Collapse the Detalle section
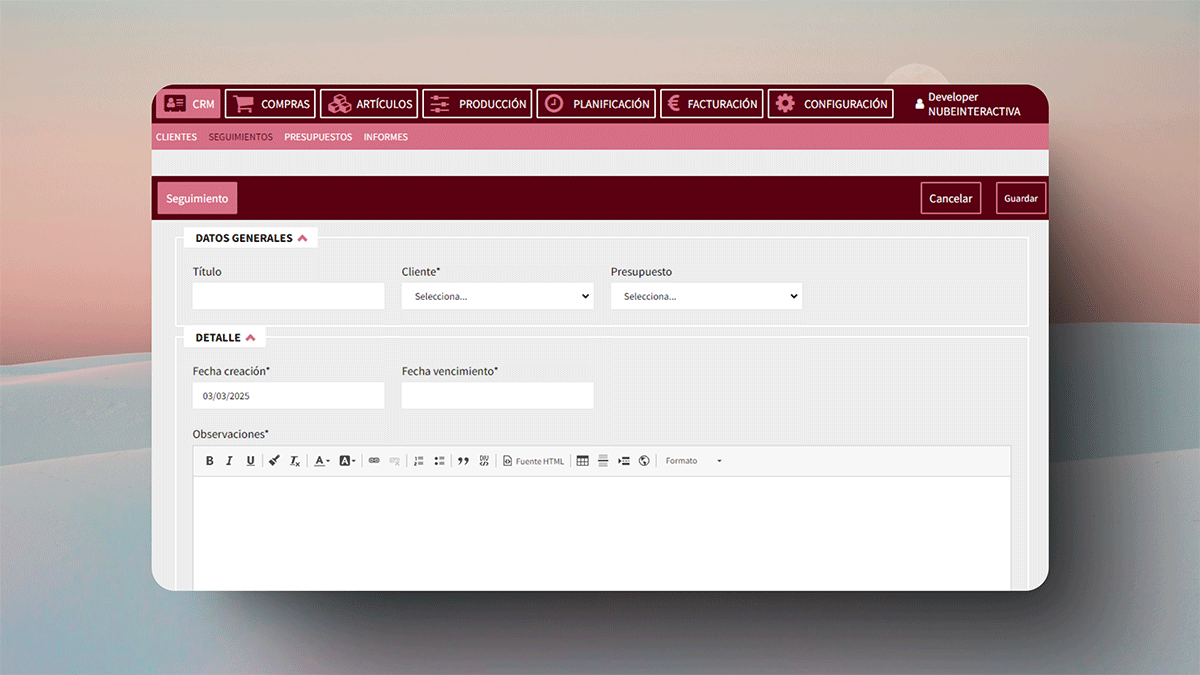1200x675 pixels. (x=225, y=337)
